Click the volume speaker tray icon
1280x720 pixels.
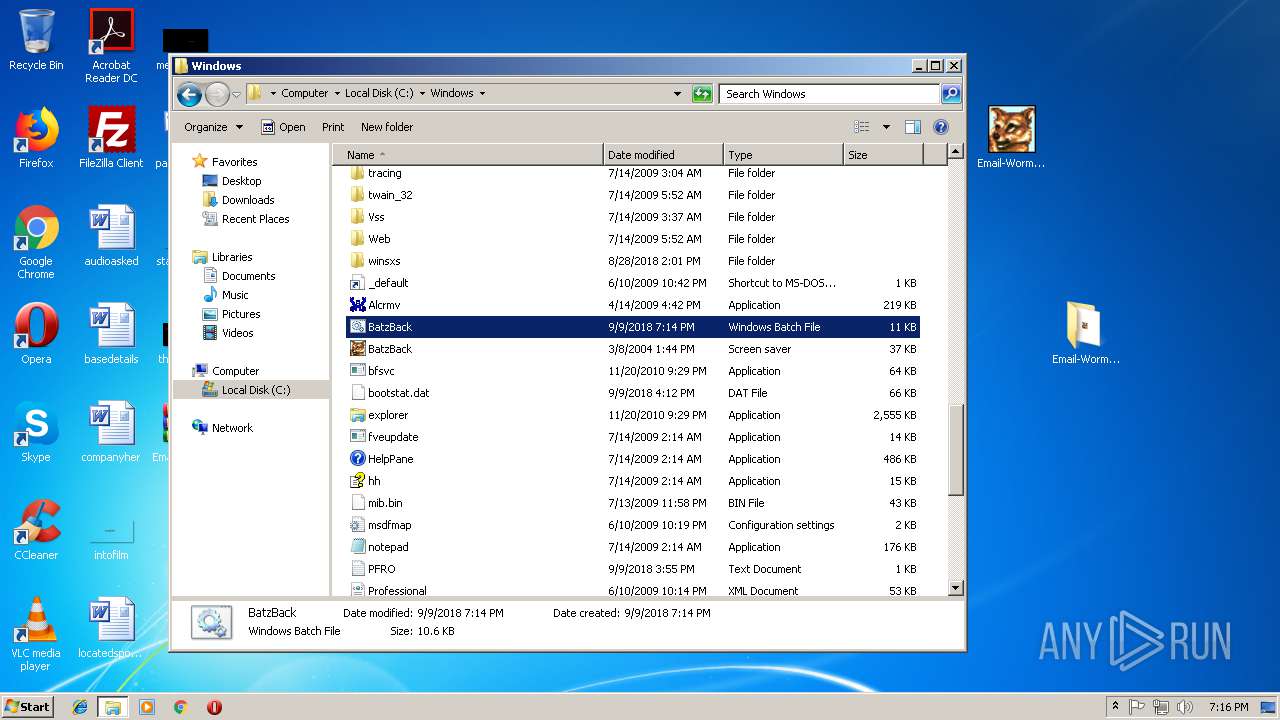pos(1185,707)
